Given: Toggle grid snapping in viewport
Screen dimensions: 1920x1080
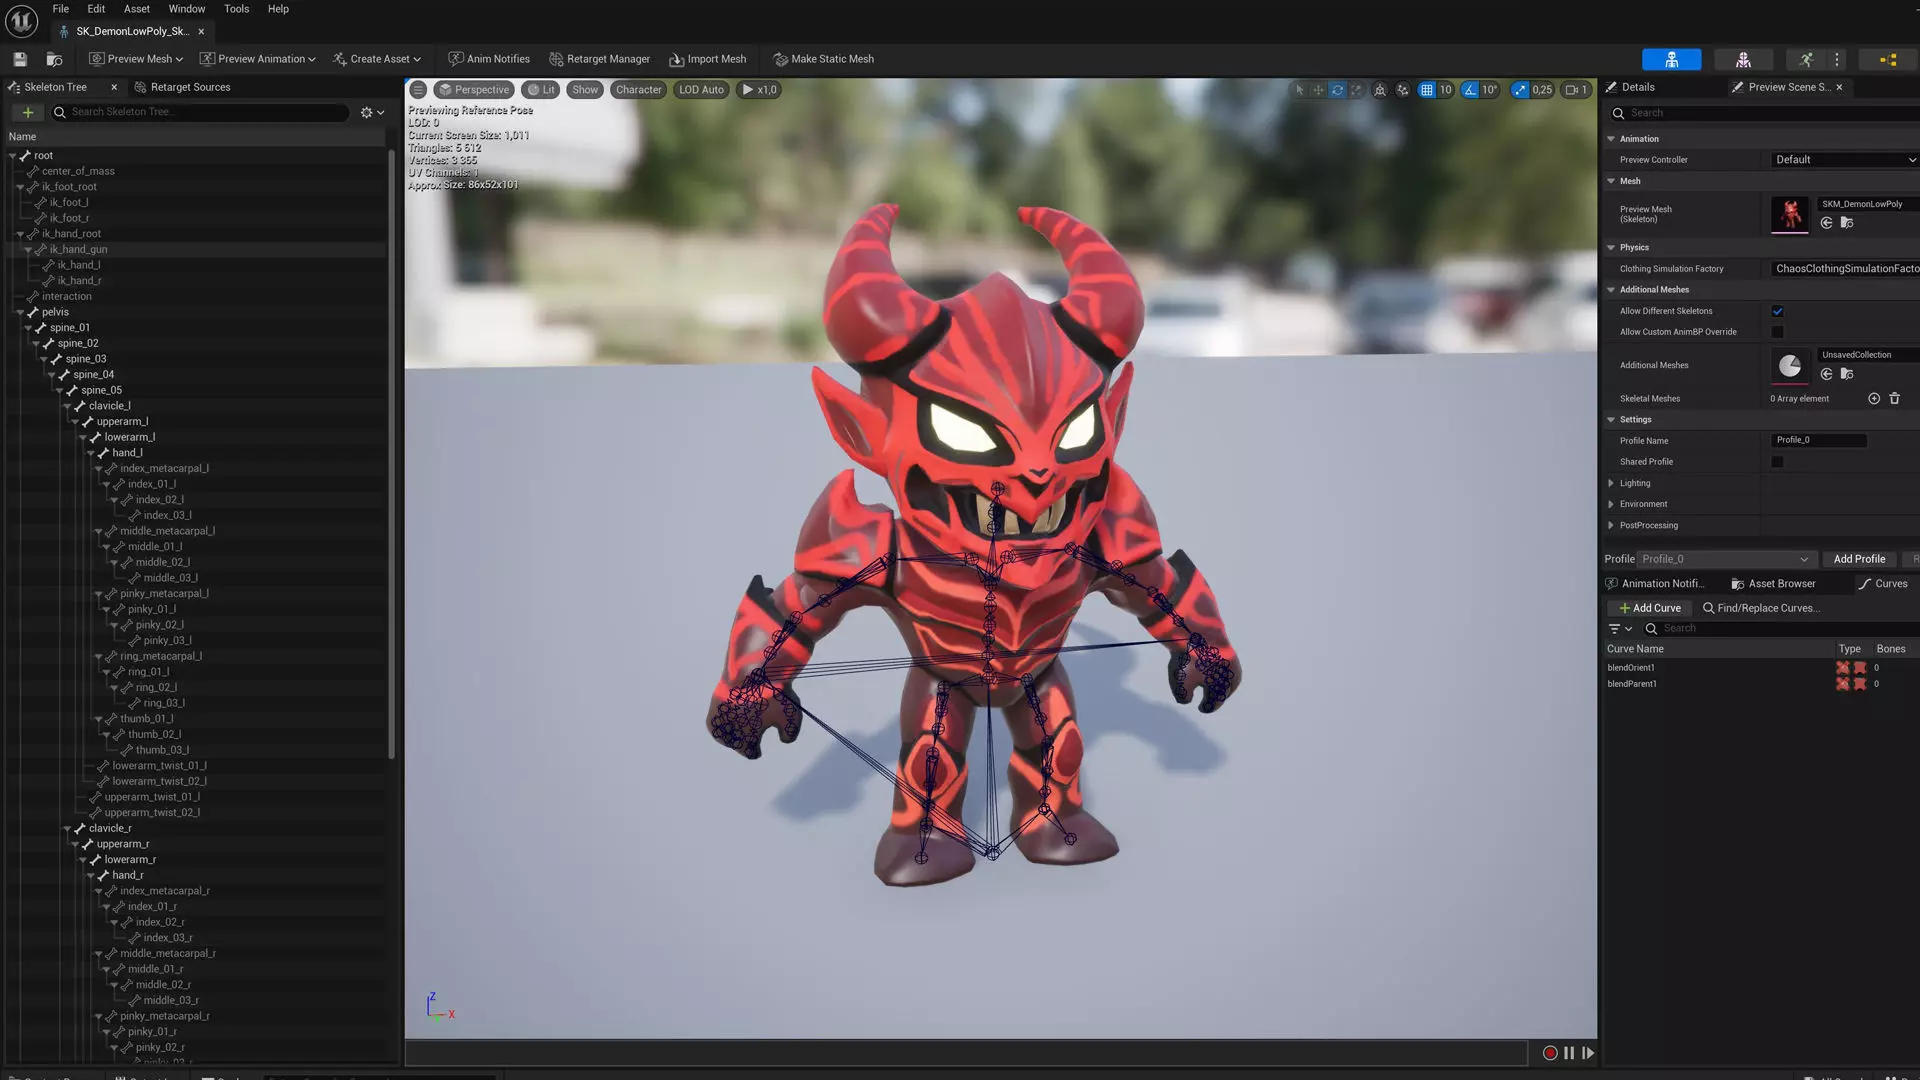Looking at the screenshot, I should coord(1427,90).
